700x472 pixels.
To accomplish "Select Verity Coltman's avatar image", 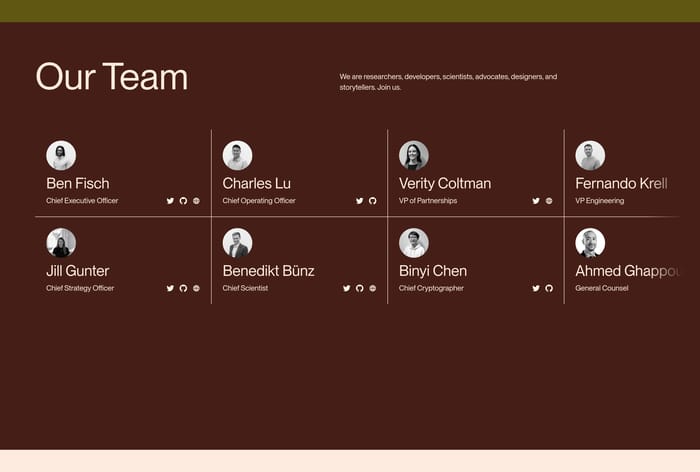I will click(414, 155).
